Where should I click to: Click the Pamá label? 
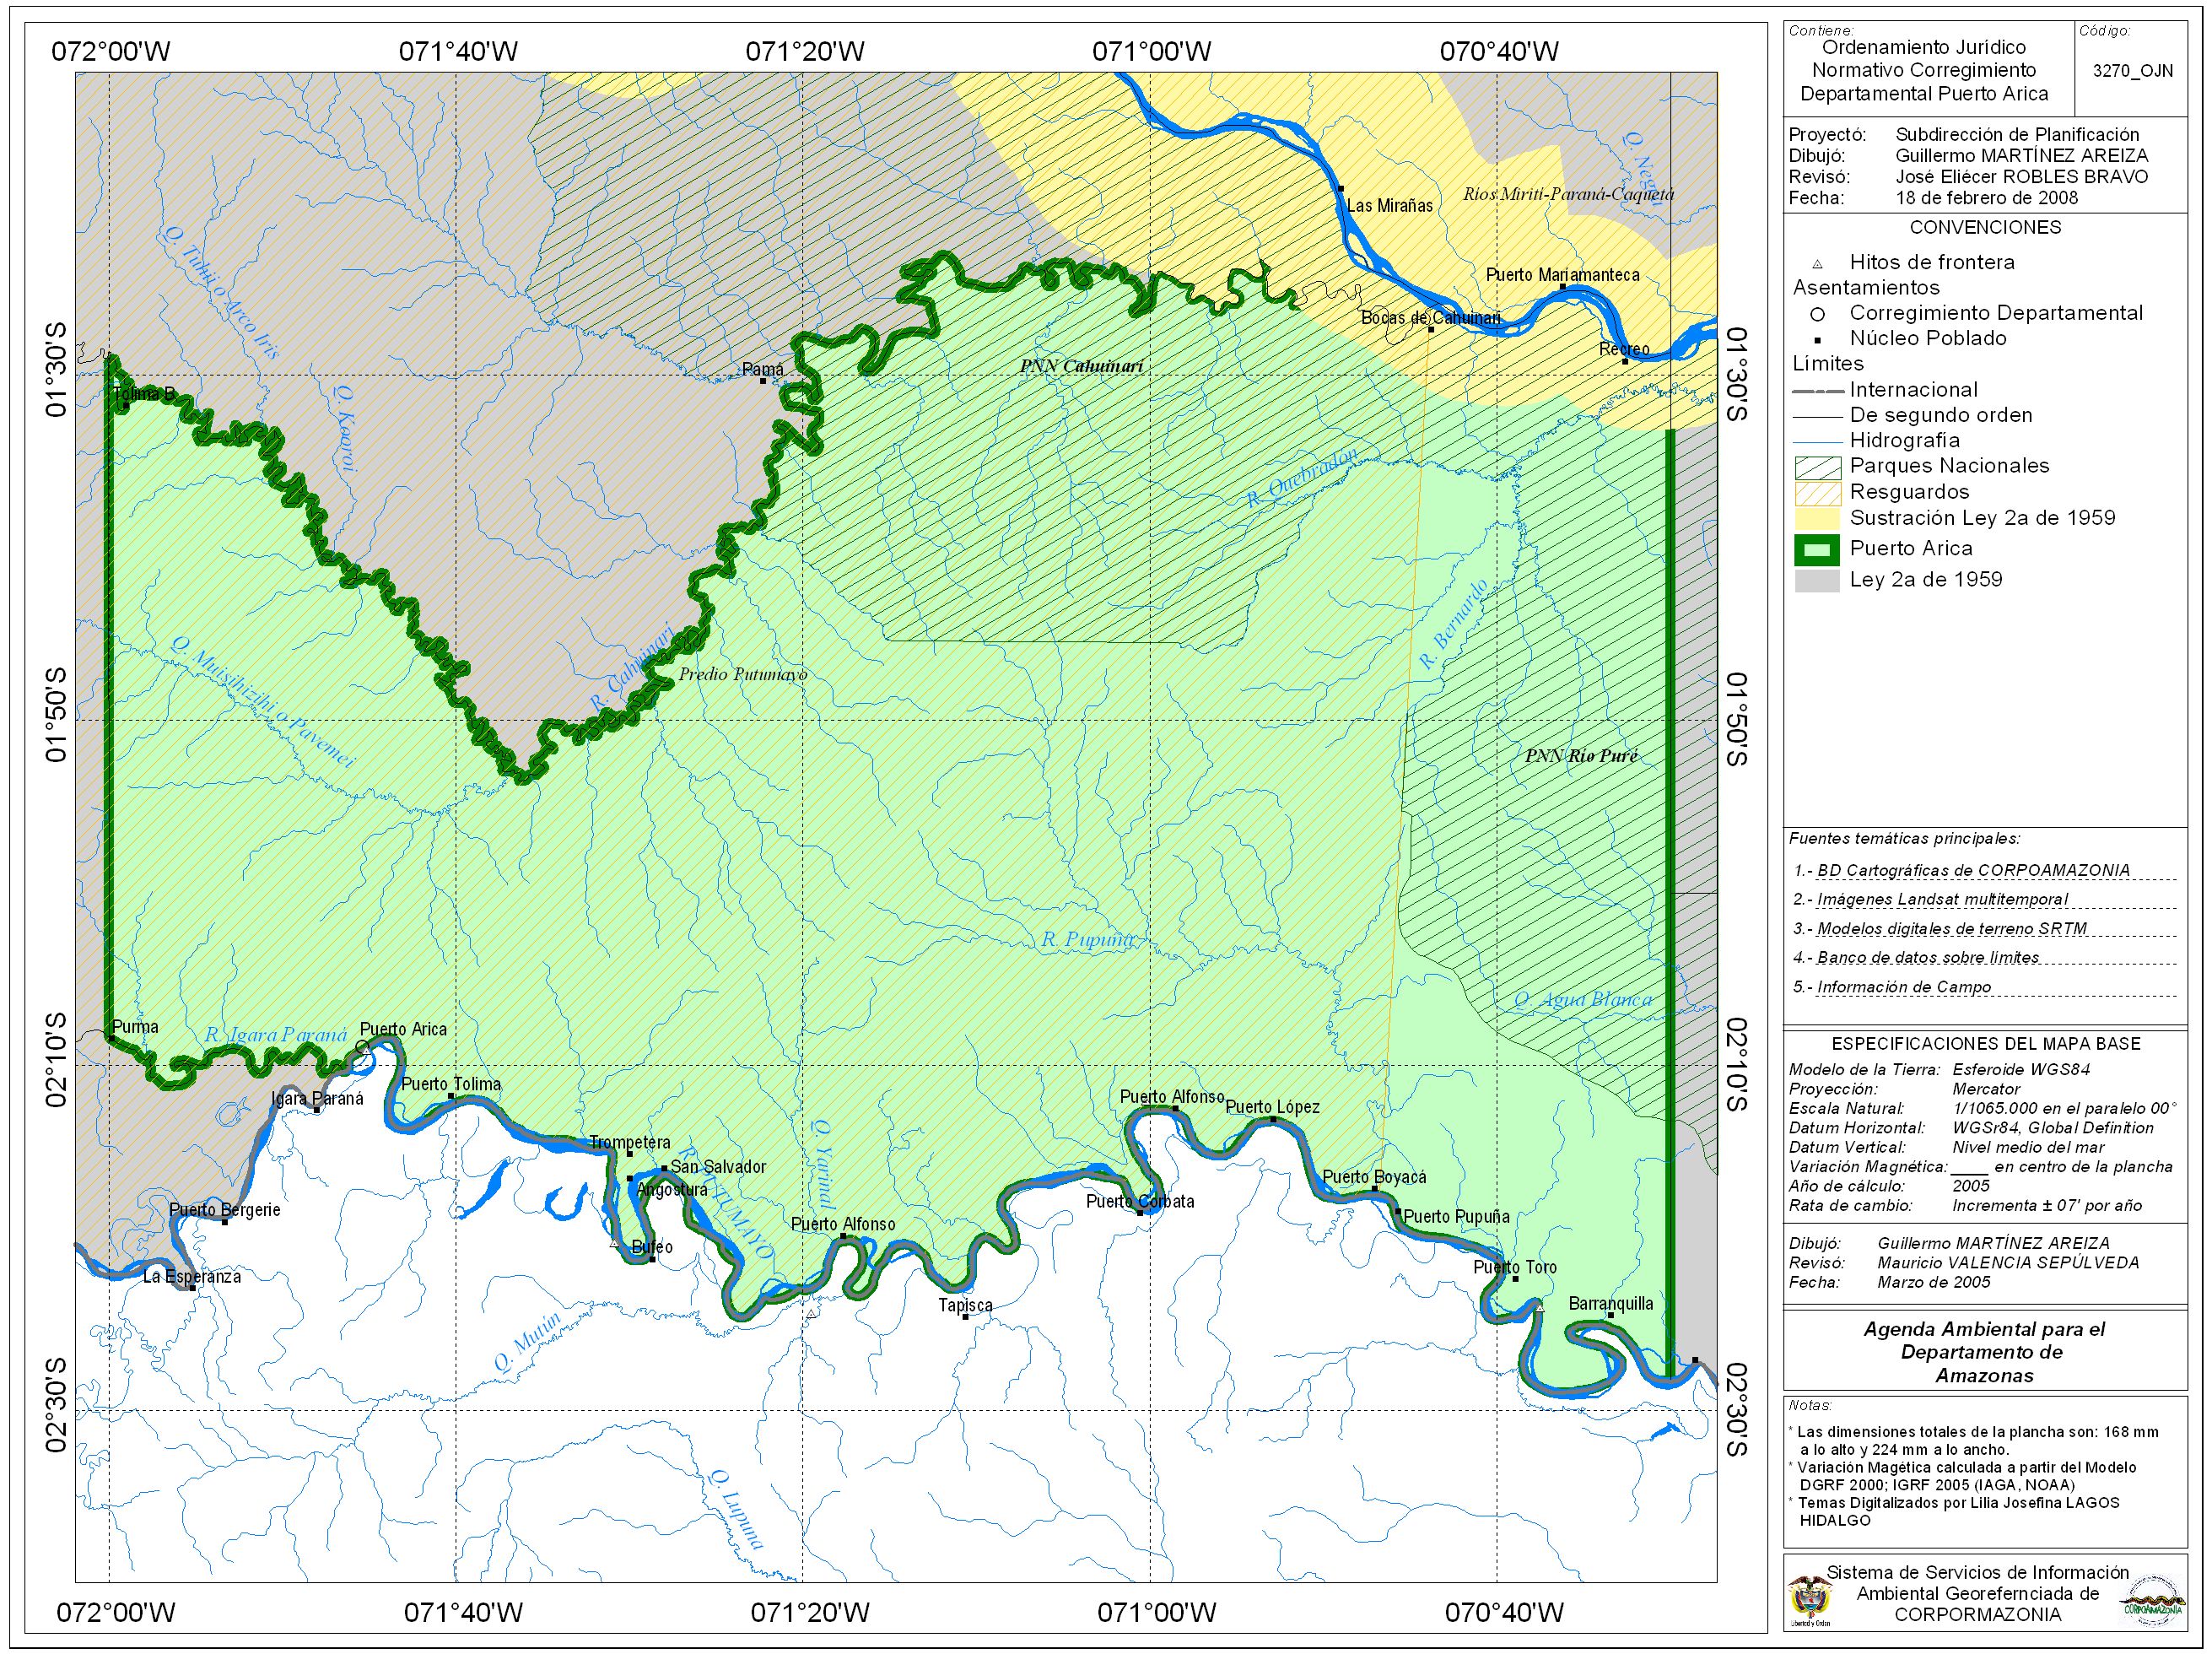[x=762, y=369]
